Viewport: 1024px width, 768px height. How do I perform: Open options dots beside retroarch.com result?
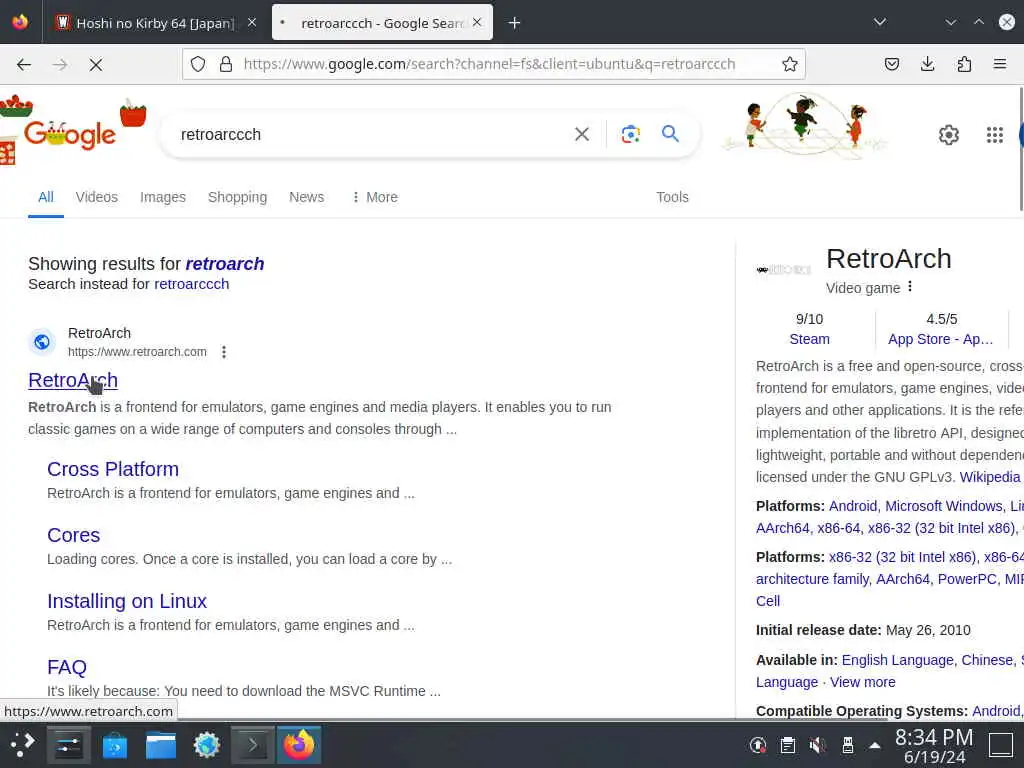(x=224, y=352)
